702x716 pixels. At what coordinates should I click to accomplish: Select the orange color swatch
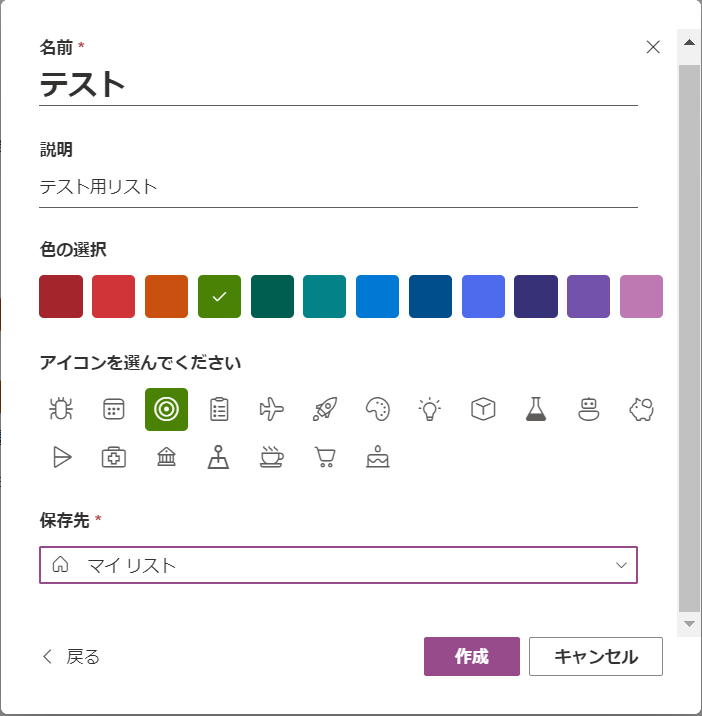(166, 296)
